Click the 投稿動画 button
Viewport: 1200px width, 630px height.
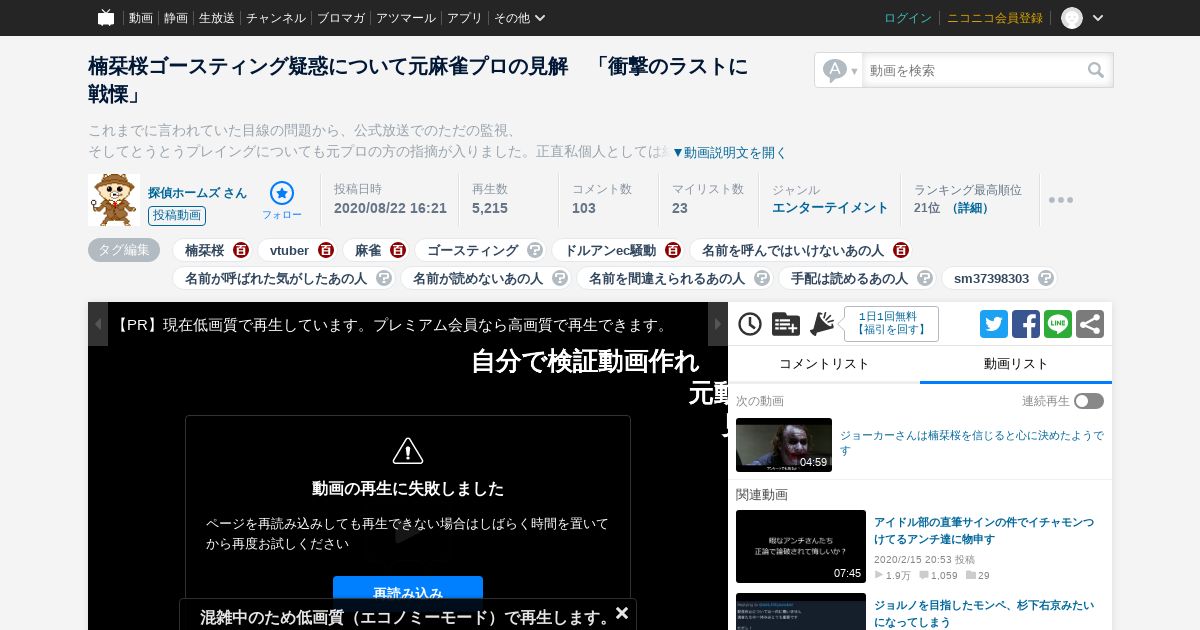[177, 216]
